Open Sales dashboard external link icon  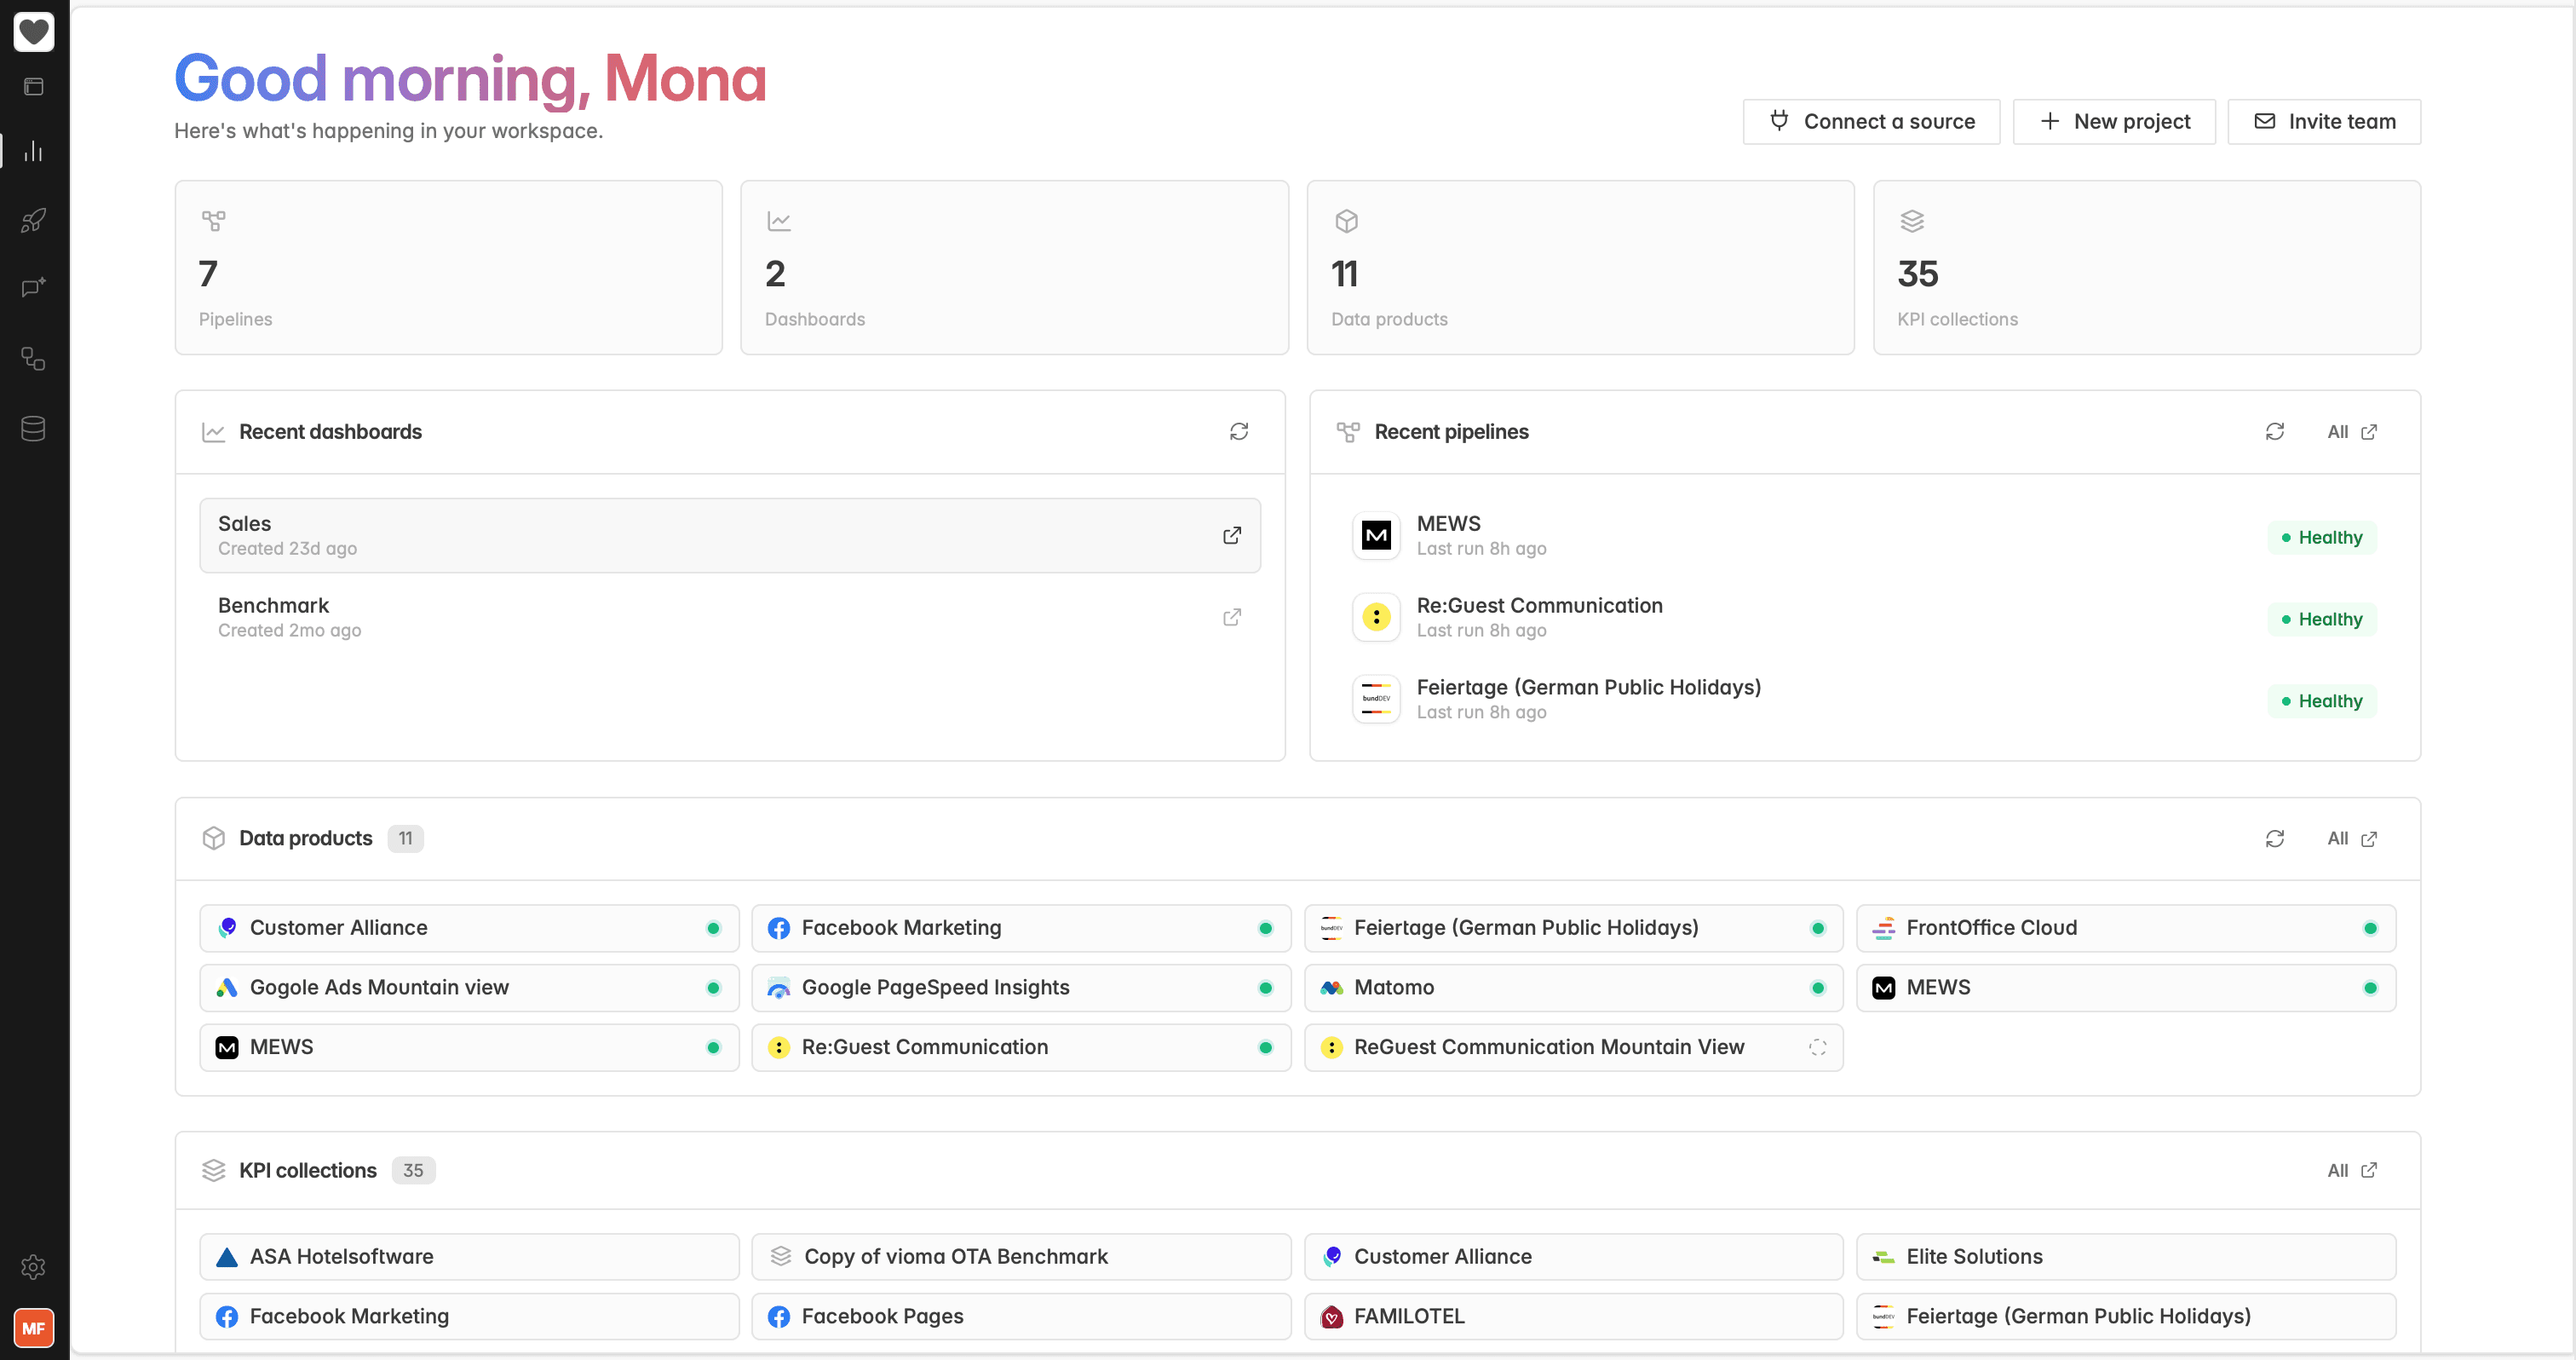pos(1232,536)
